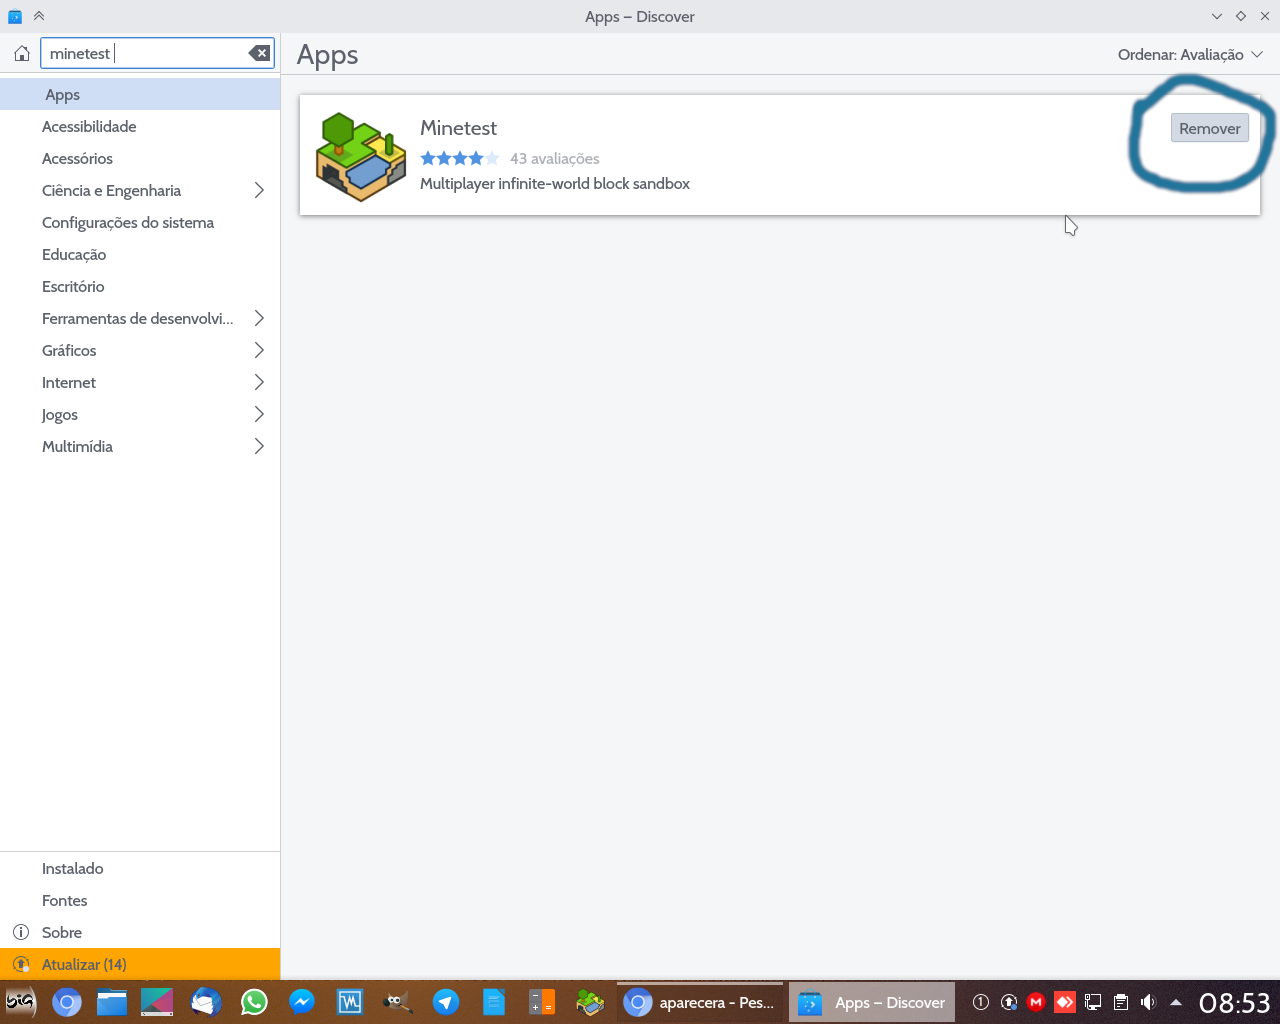This screenshot has height=1024, width=1280.
Task: Open the red AnyDesk tray icon
Action: click(x=1065, y=1002)
